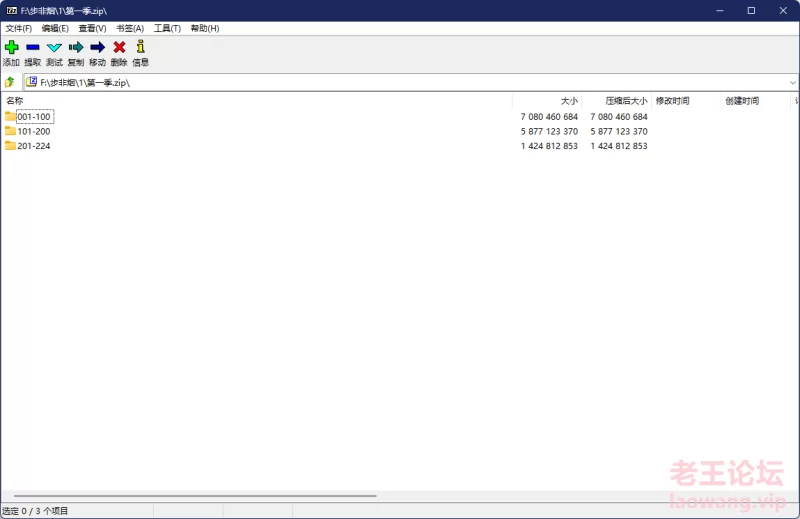
Task: Select the 101-200 folder name
Action: [34, 131]
